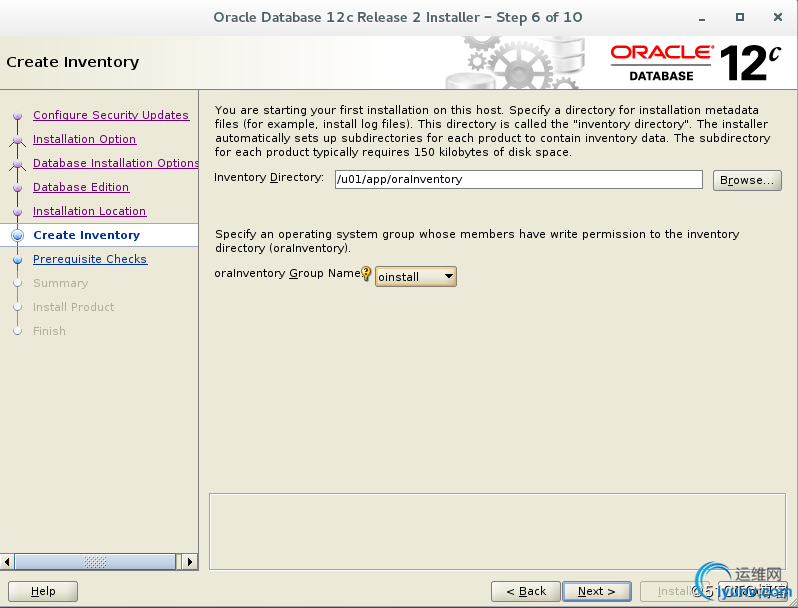The width and height of the screenshot is (798, 608).
Task: Open the Installation Option step link
Action: pos(84,139)
